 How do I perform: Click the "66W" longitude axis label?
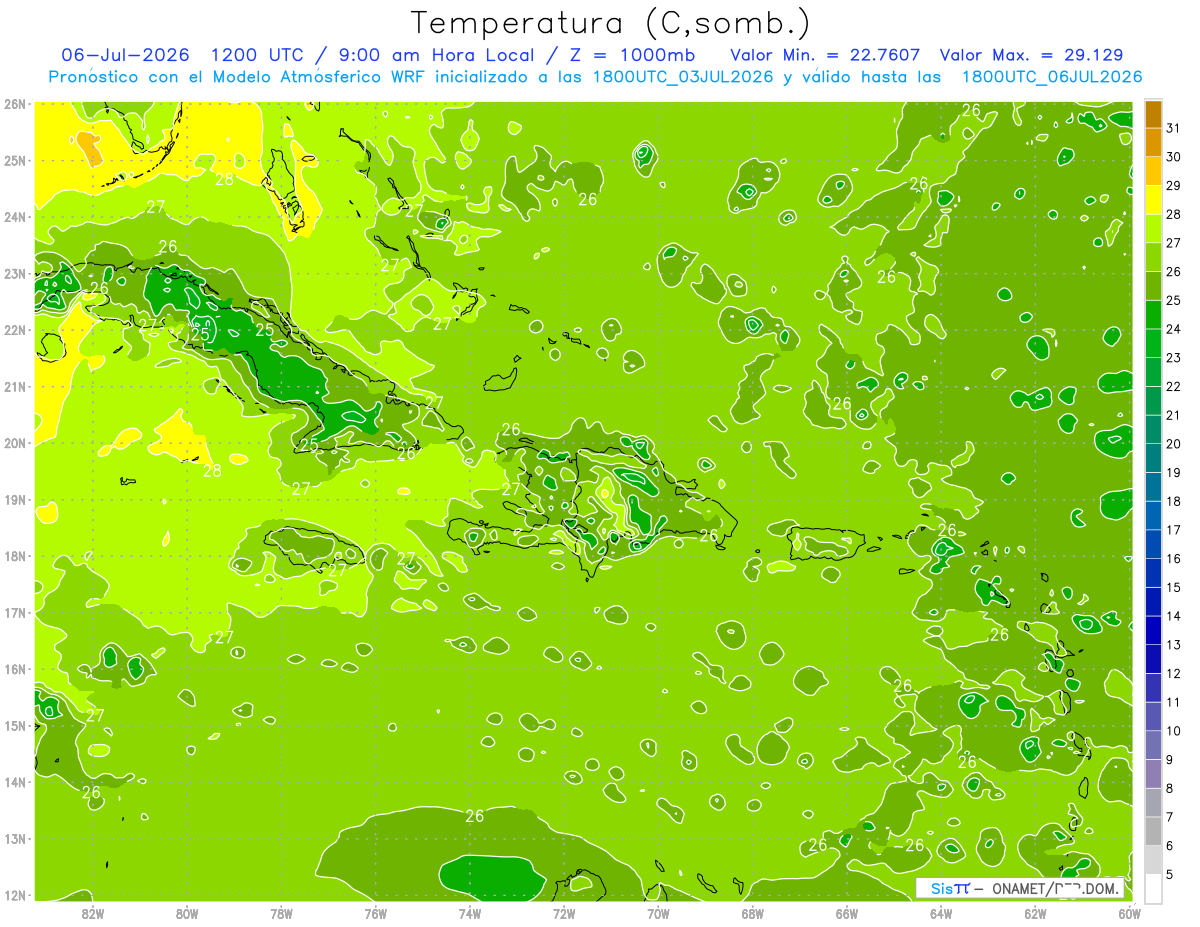847,913
